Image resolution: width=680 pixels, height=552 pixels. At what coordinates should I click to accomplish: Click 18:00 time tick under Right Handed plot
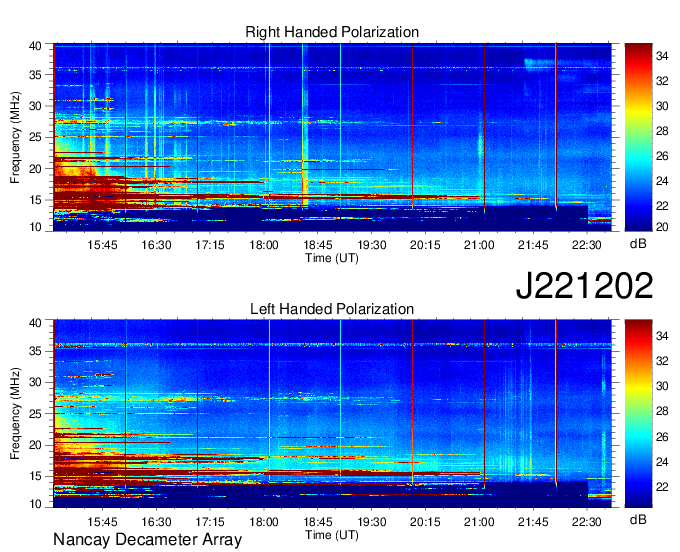[264, 245]
